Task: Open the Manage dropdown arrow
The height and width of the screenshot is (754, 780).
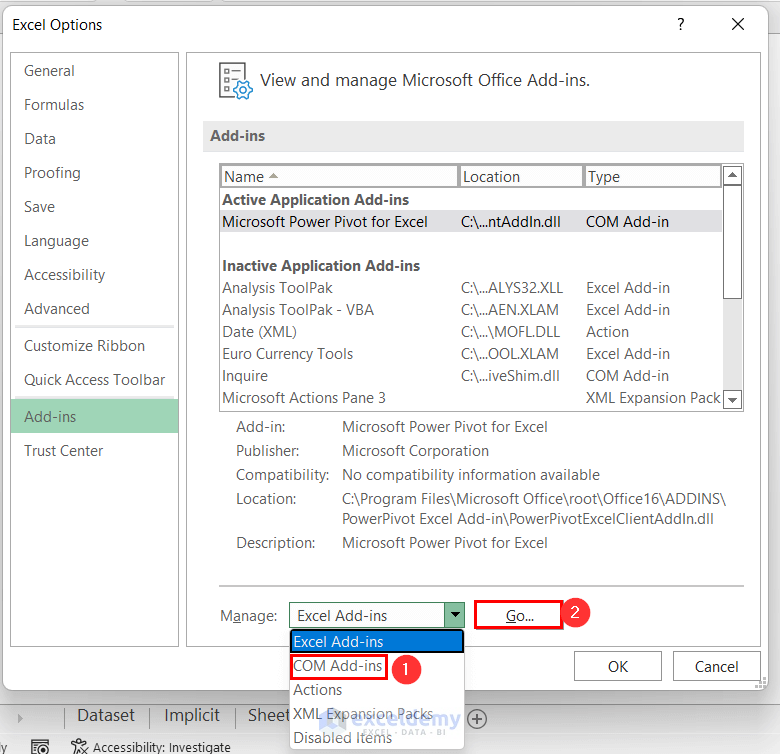Action: coord(455,615)
